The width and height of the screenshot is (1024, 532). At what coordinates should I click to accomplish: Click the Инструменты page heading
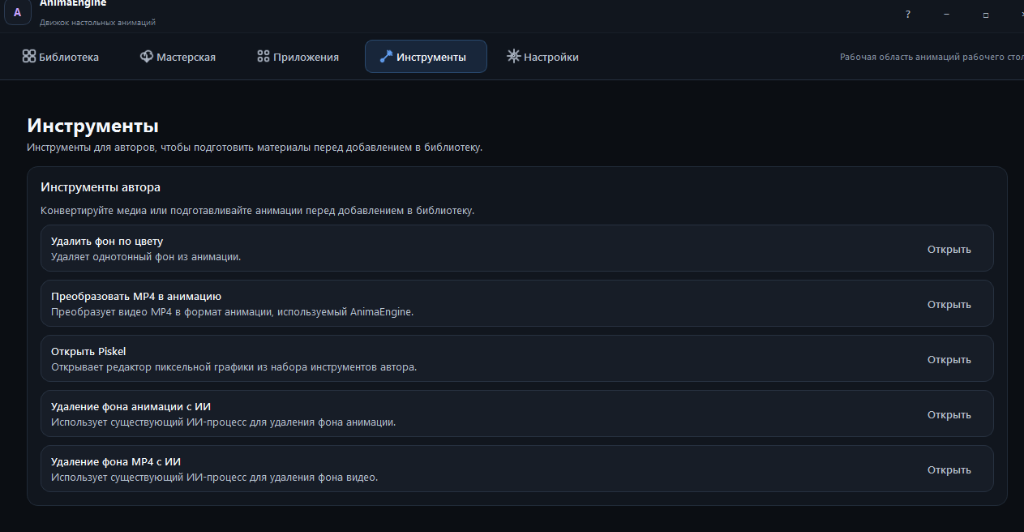92,125
